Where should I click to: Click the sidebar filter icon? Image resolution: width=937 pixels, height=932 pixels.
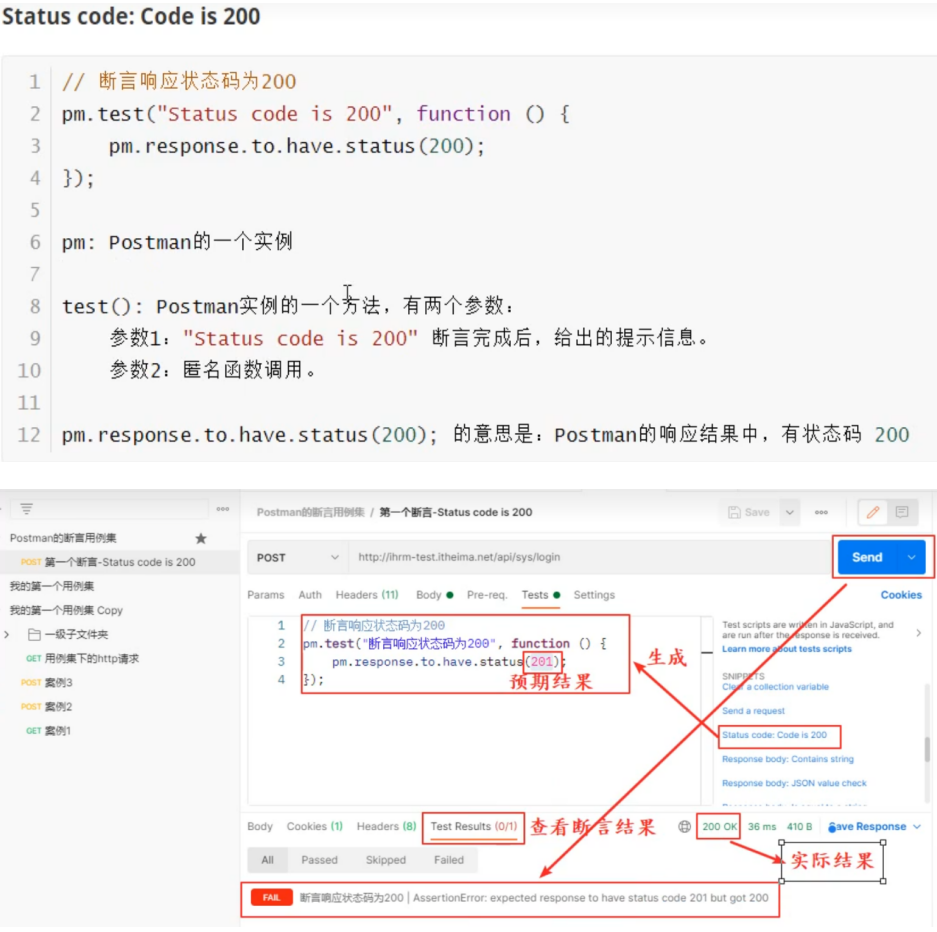tap(26, 509)
